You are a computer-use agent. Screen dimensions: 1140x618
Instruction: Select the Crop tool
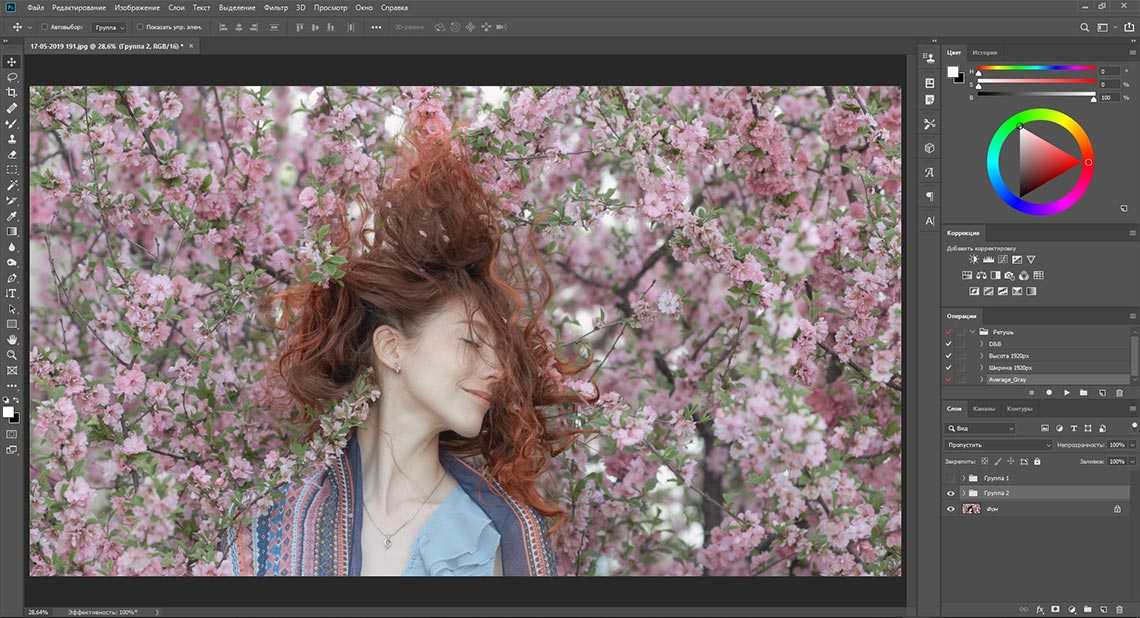pyautogui.click(x=12, y=92)
